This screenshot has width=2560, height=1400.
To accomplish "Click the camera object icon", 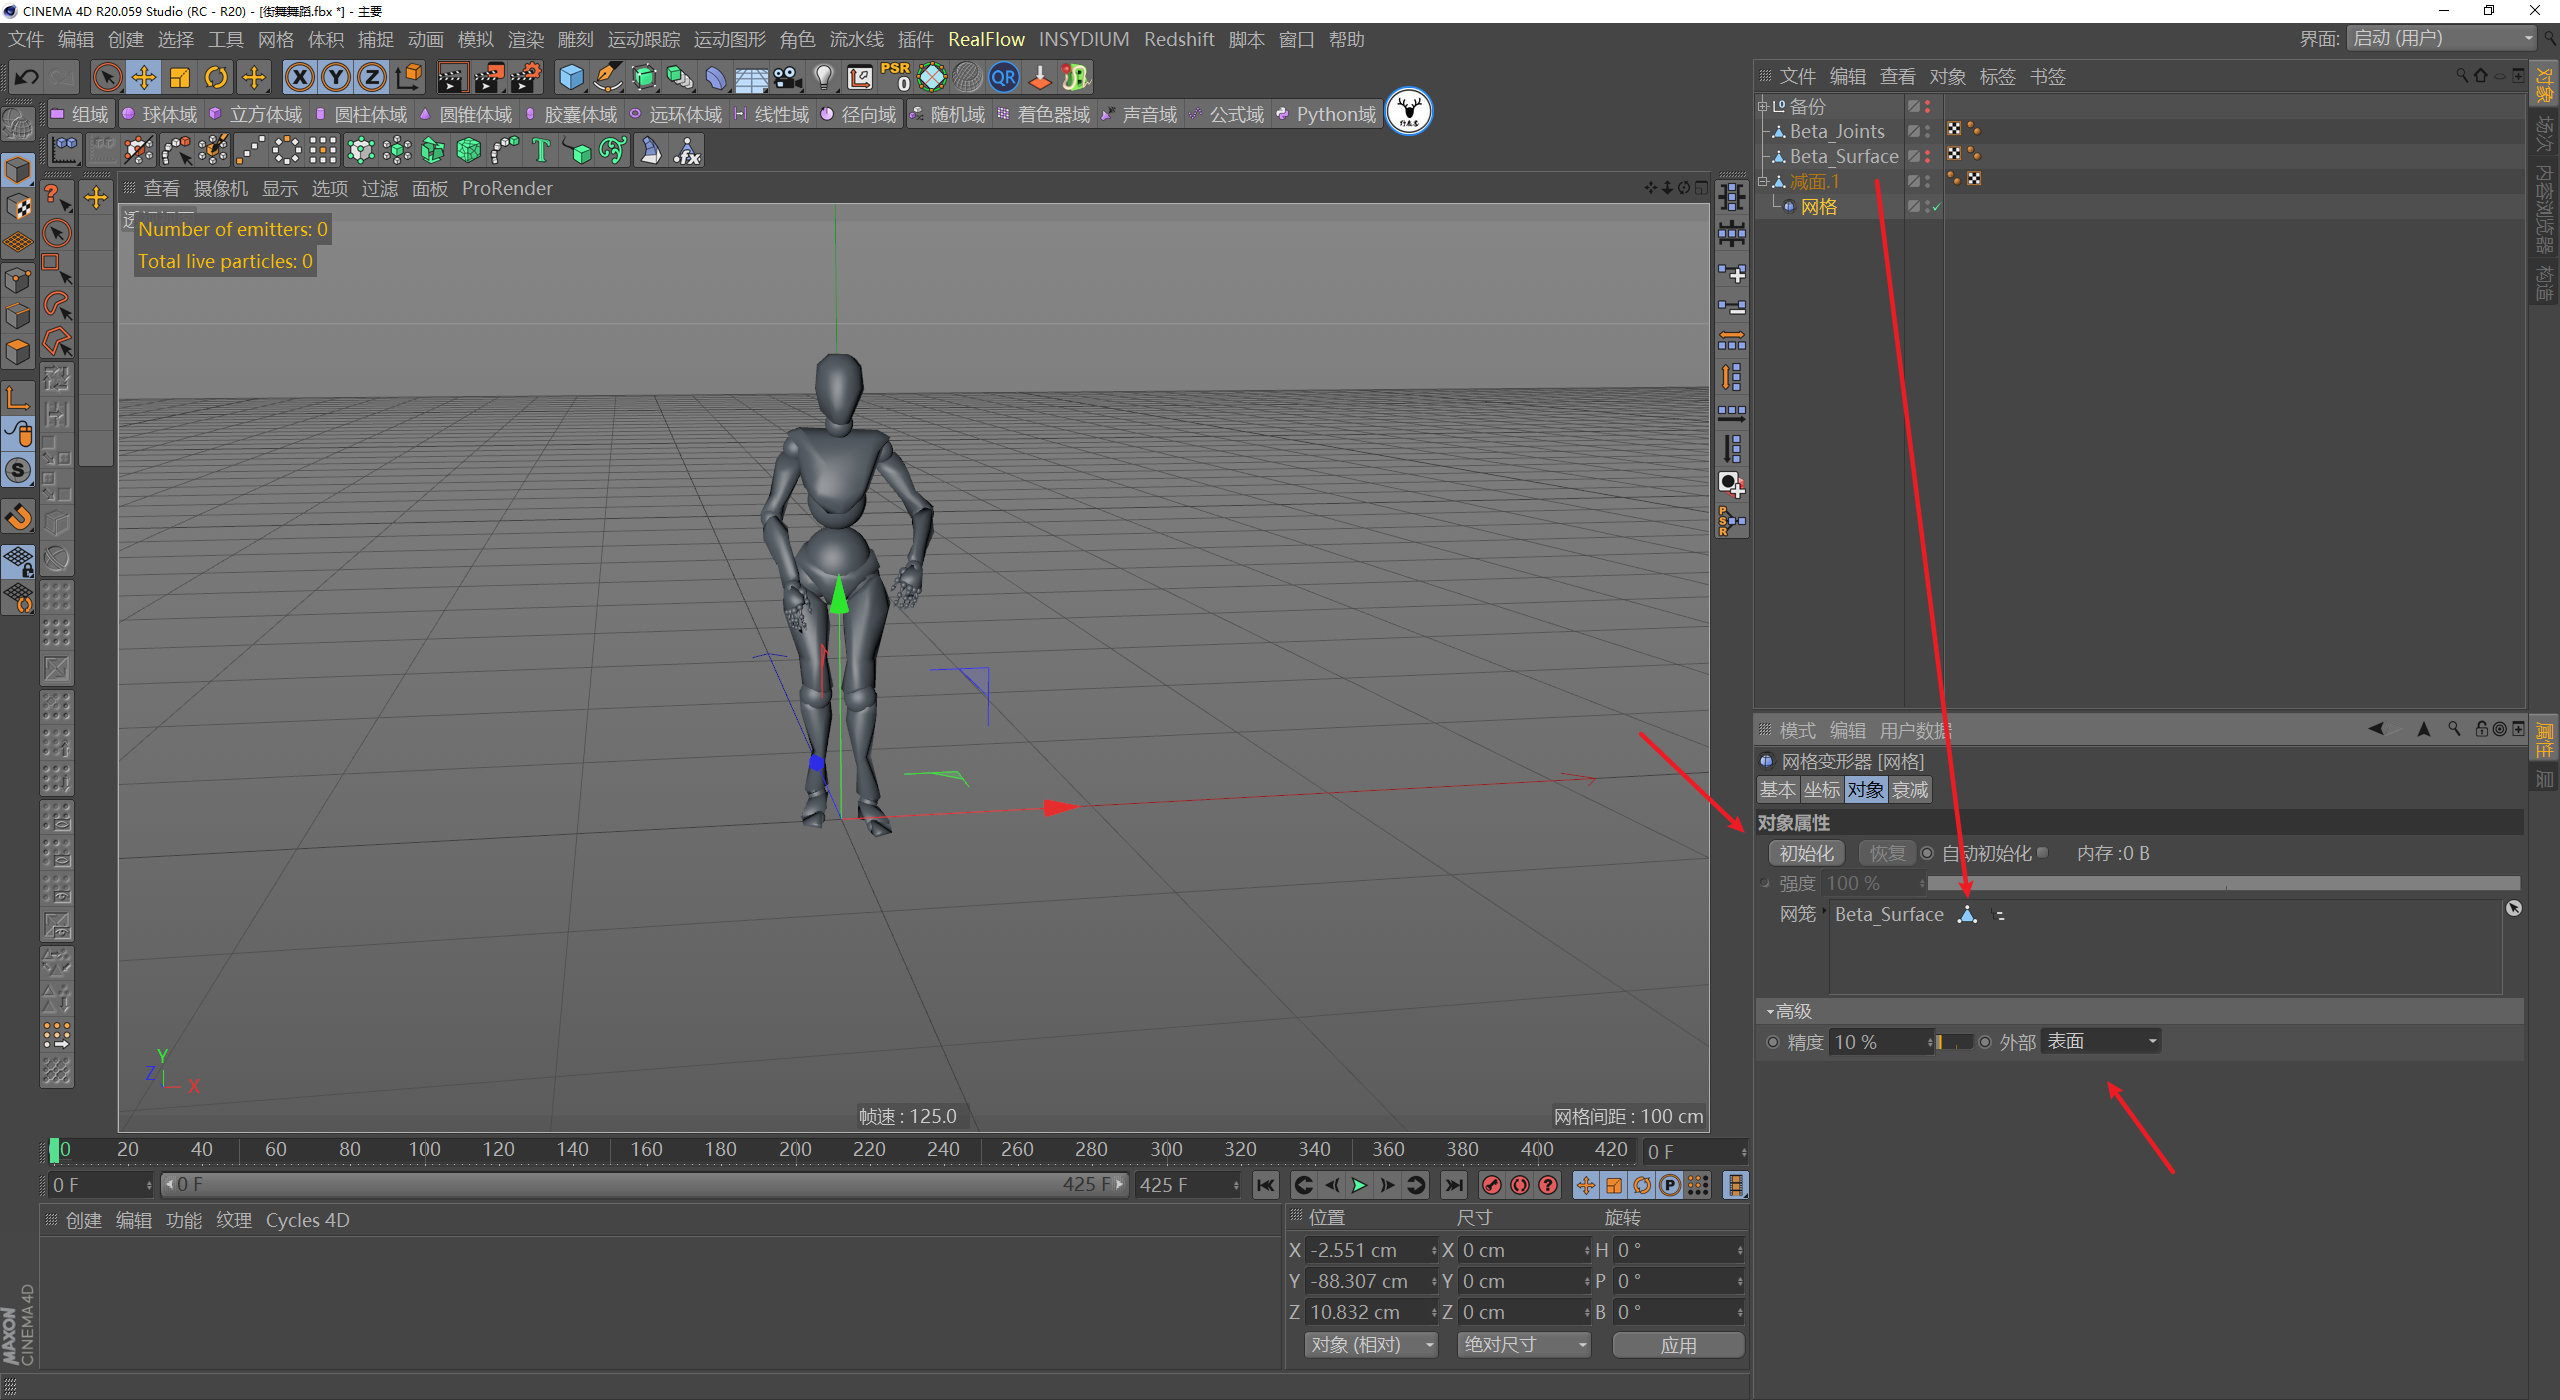I will (x=788, y=77).
